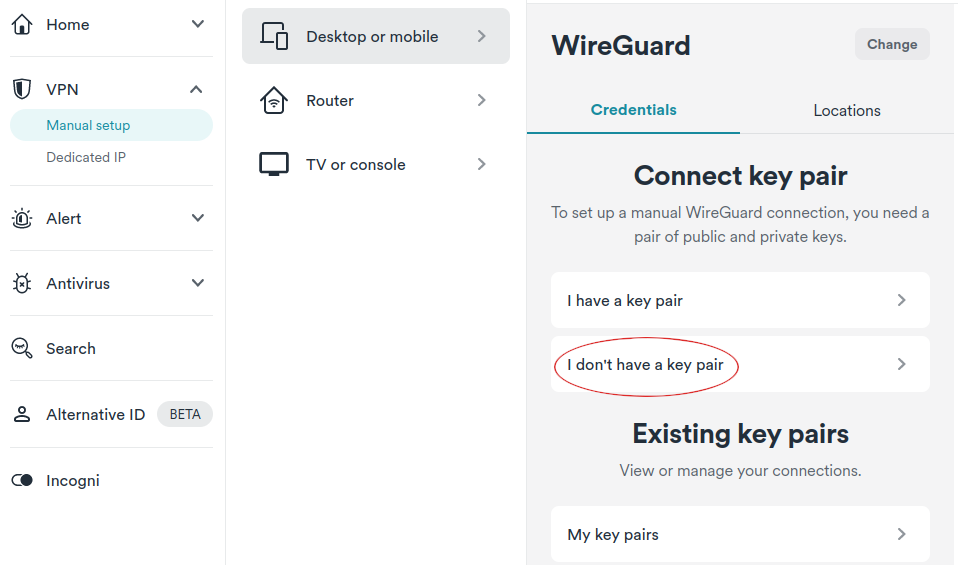Click the Desktop or mobile device icon
Viewport: 958px width, 565px height.
click(274, 36)
